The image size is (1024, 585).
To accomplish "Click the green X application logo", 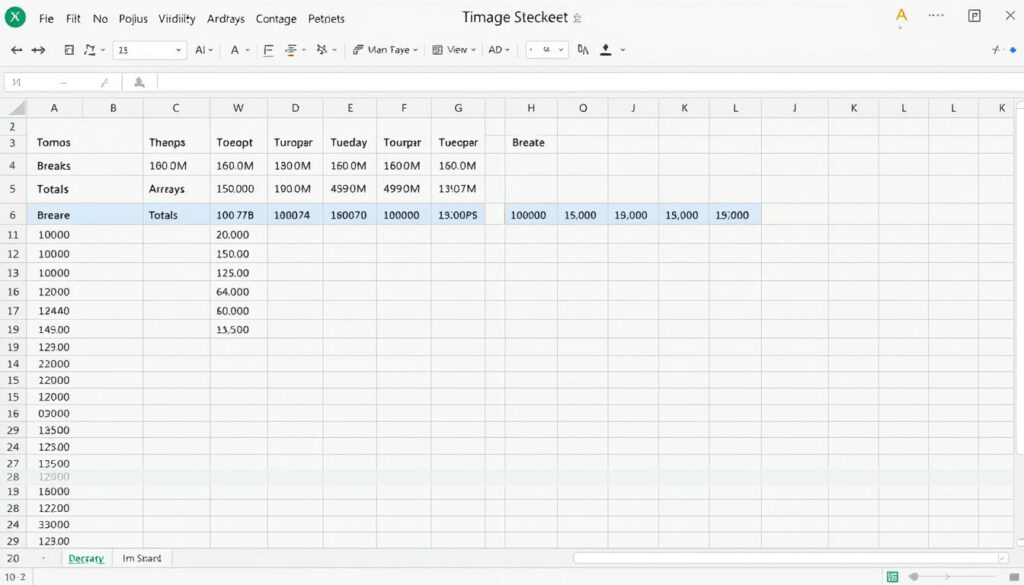I will coord(15,17).
